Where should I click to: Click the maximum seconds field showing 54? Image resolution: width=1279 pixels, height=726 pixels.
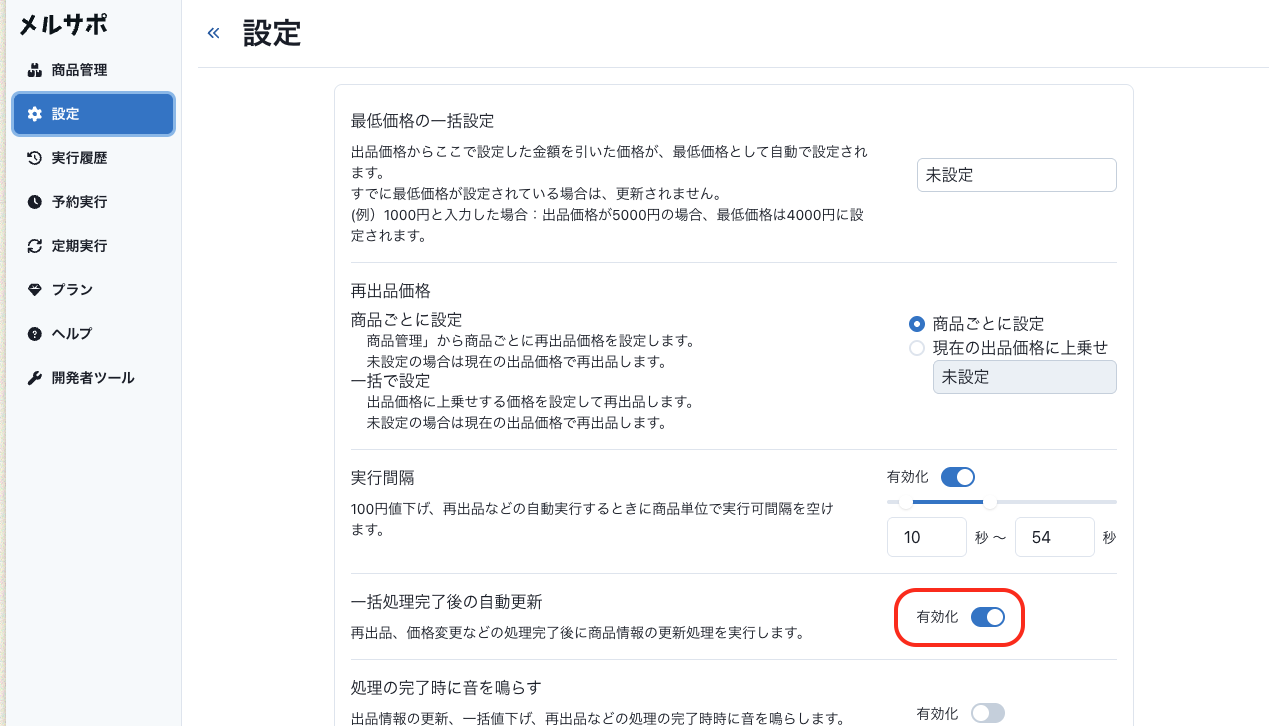(x=1054, y=537)
